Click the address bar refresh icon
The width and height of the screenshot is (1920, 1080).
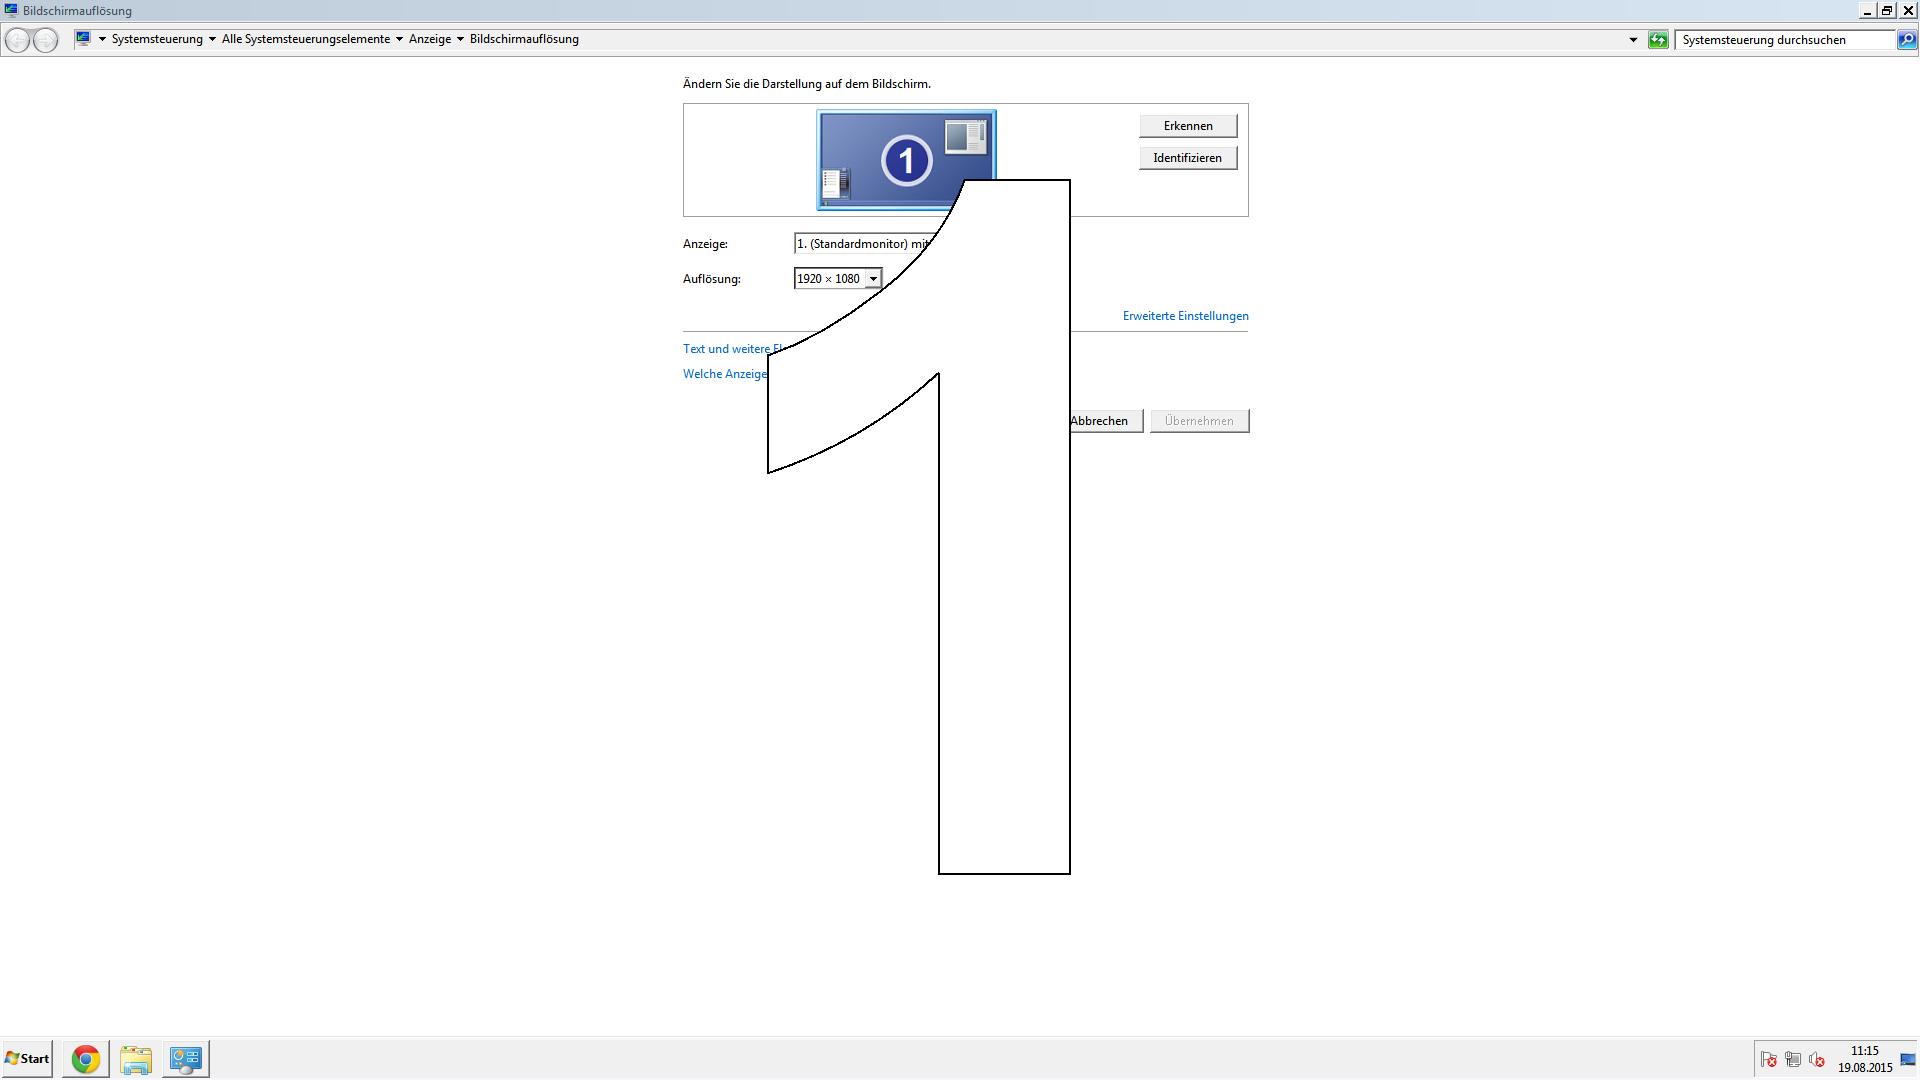[1658, 40]
